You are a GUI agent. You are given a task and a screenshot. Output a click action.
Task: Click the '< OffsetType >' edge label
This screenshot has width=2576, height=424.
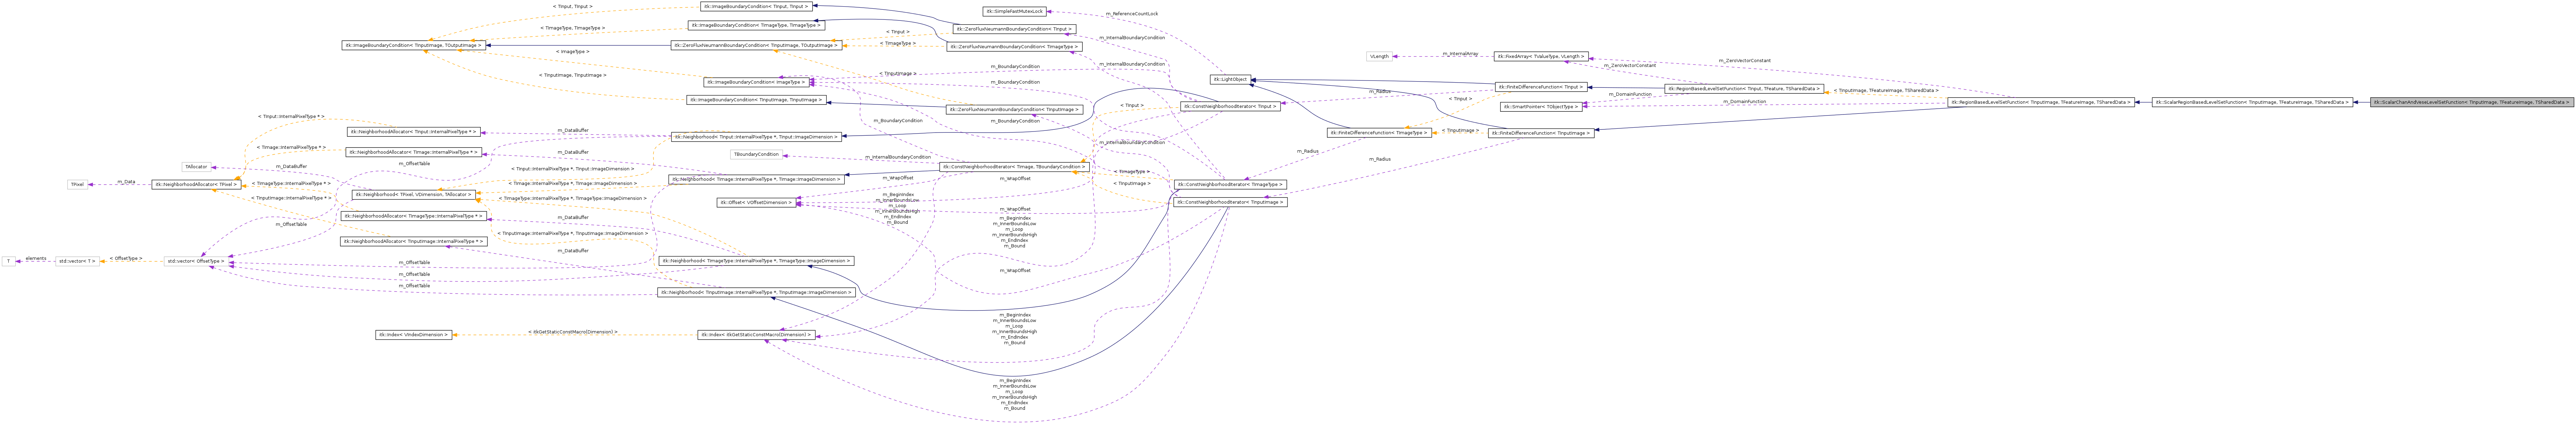pyautogui.click(x=126, y=258)
